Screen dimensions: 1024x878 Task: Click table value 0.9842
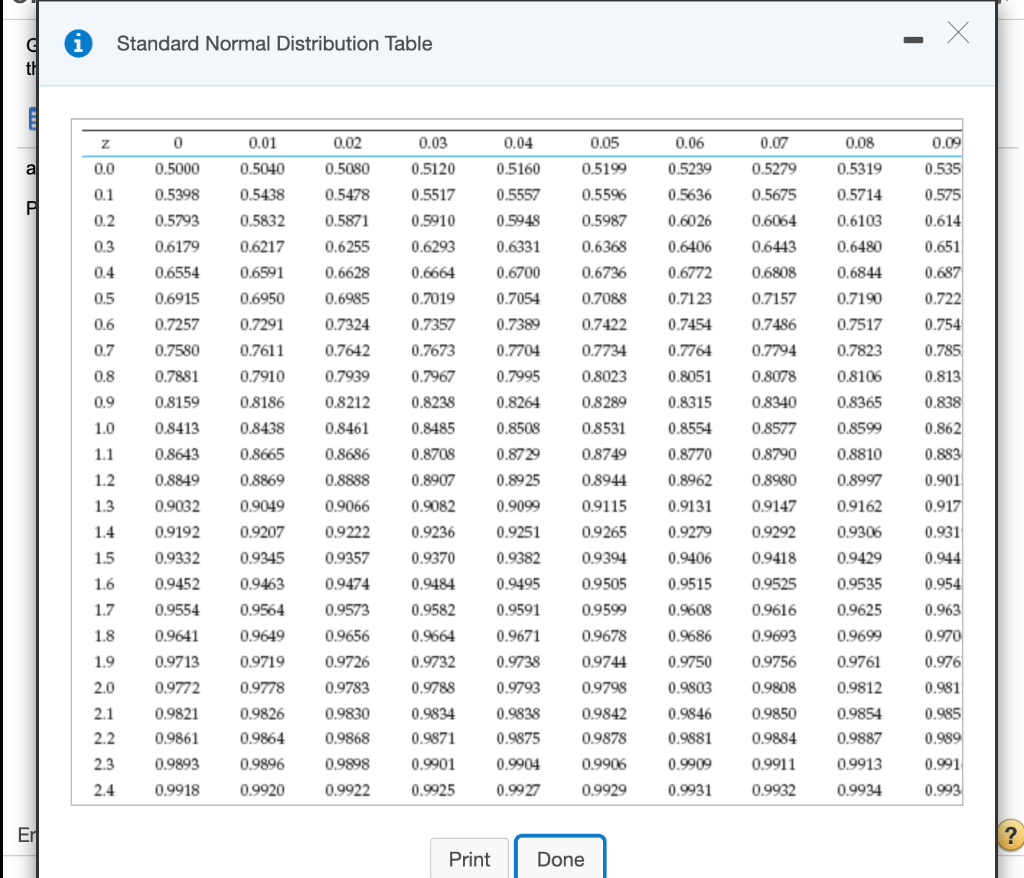click(x=605, y=713)
